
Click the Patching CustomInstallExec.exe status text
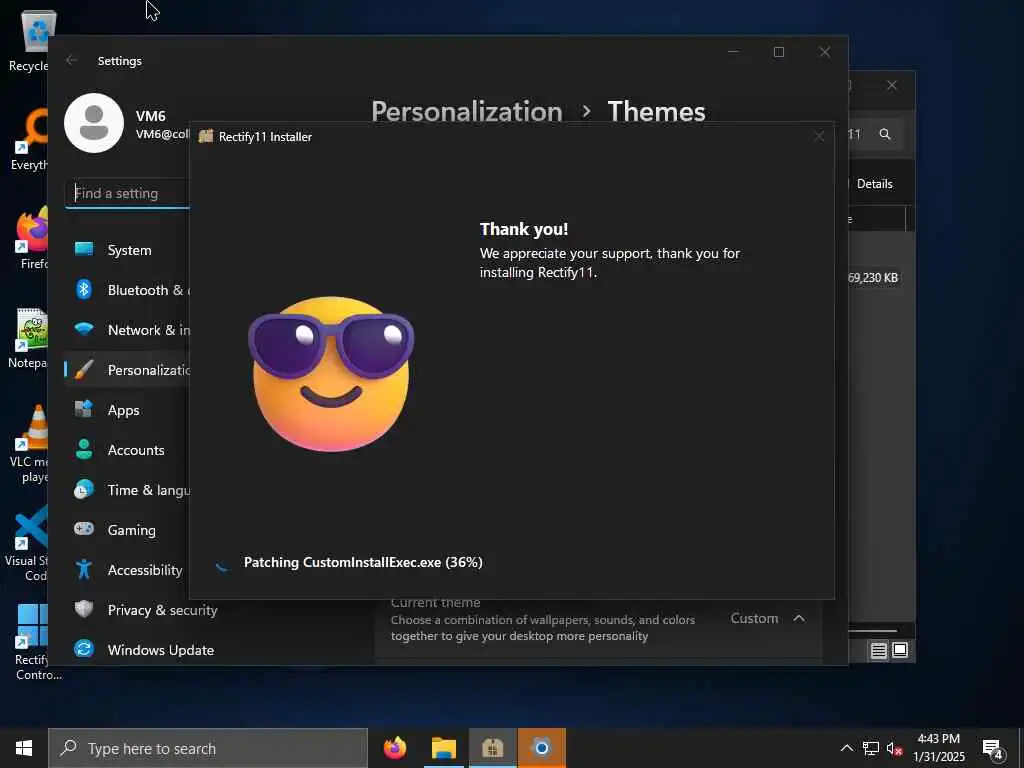tap(363, 562)
